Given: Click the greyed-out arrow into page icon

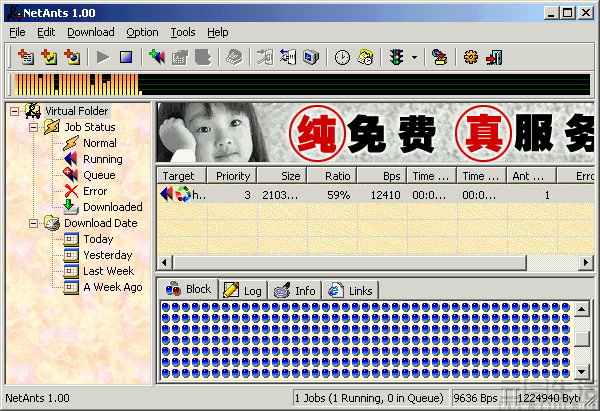Looking at the screenshot, I should [x=265, y=57].
